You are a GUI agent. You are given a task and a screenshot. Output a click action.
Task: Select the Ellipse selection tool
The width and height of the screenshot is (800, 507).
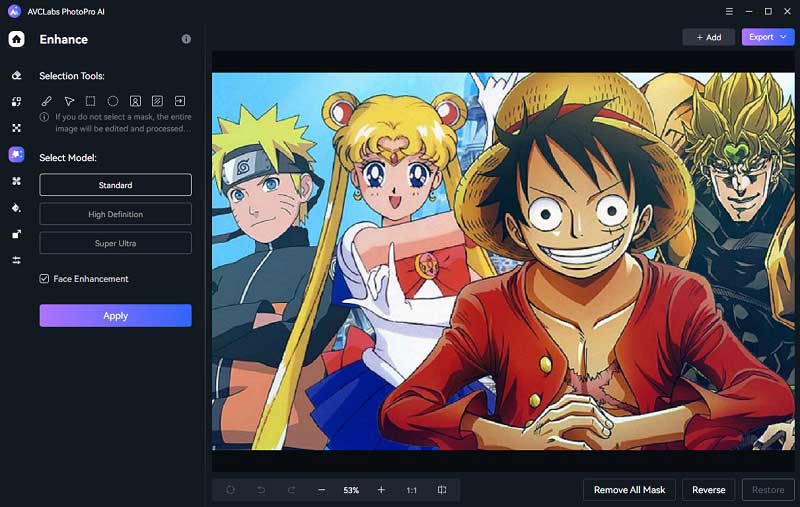tap(113, 101)
